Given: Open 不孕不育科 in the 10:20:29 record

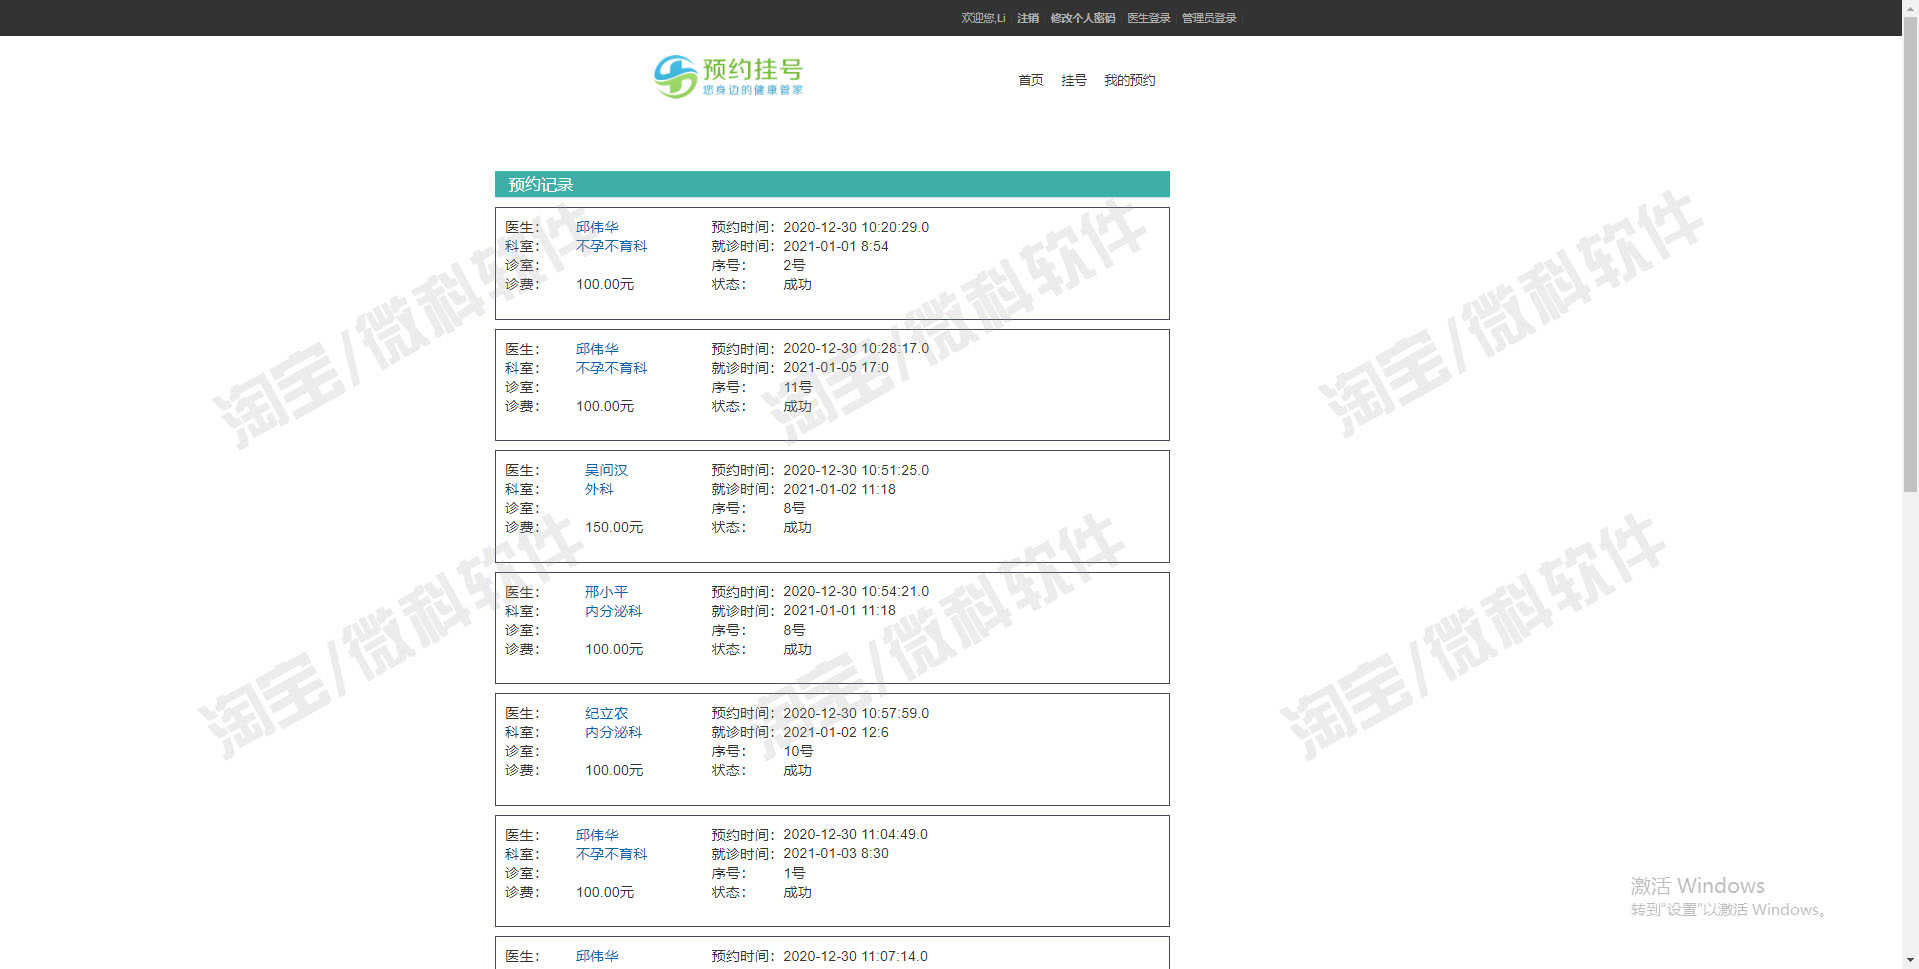Looking at the screenshot, I should [611, 246].
